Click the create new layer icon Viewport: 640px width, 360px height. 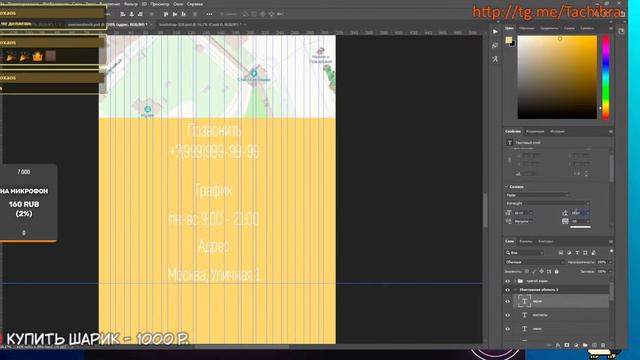point(594,345)
